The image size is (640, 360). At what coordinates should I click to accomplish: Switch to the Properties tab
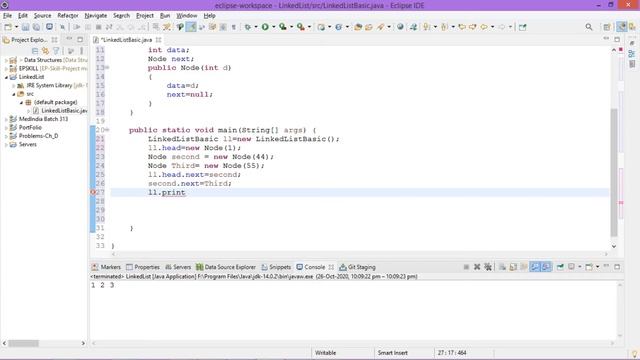point(143,267)
